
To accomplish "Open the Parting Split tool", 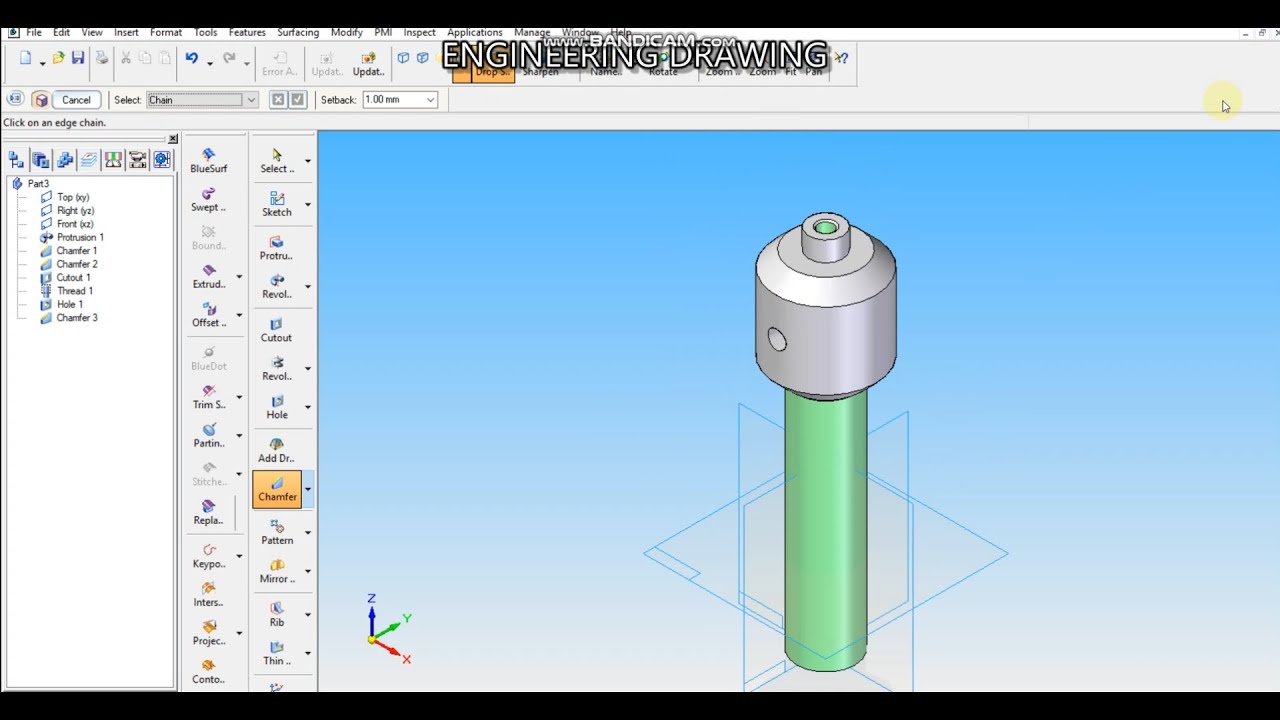I will click(x=209, y=435).
